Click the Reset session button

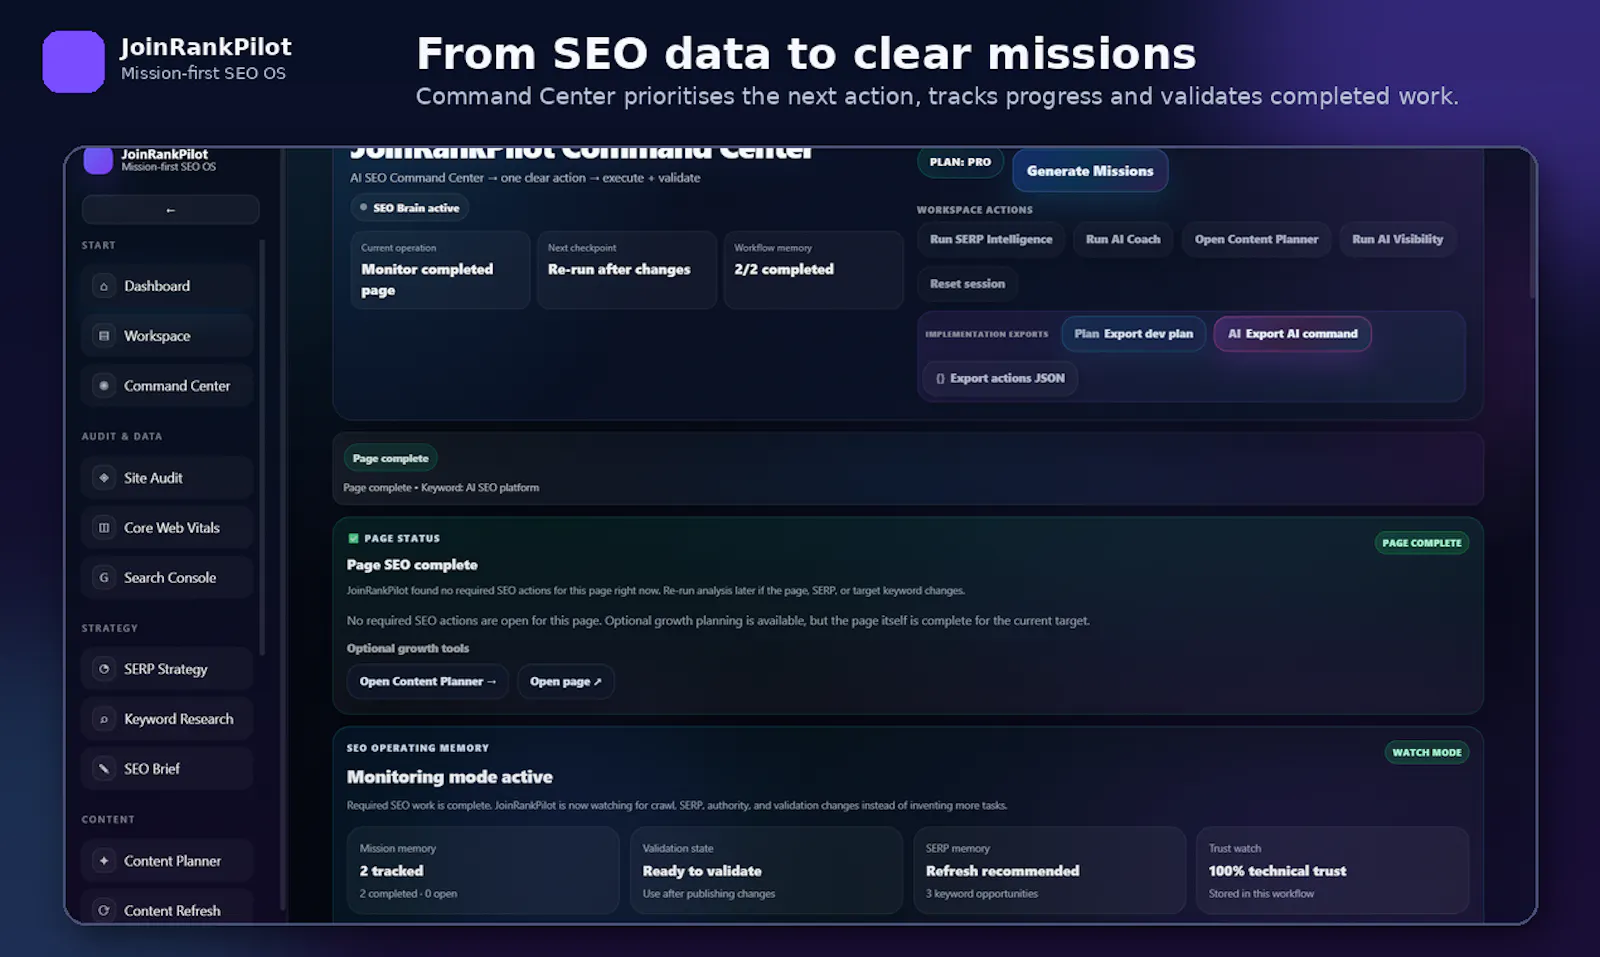967,284
